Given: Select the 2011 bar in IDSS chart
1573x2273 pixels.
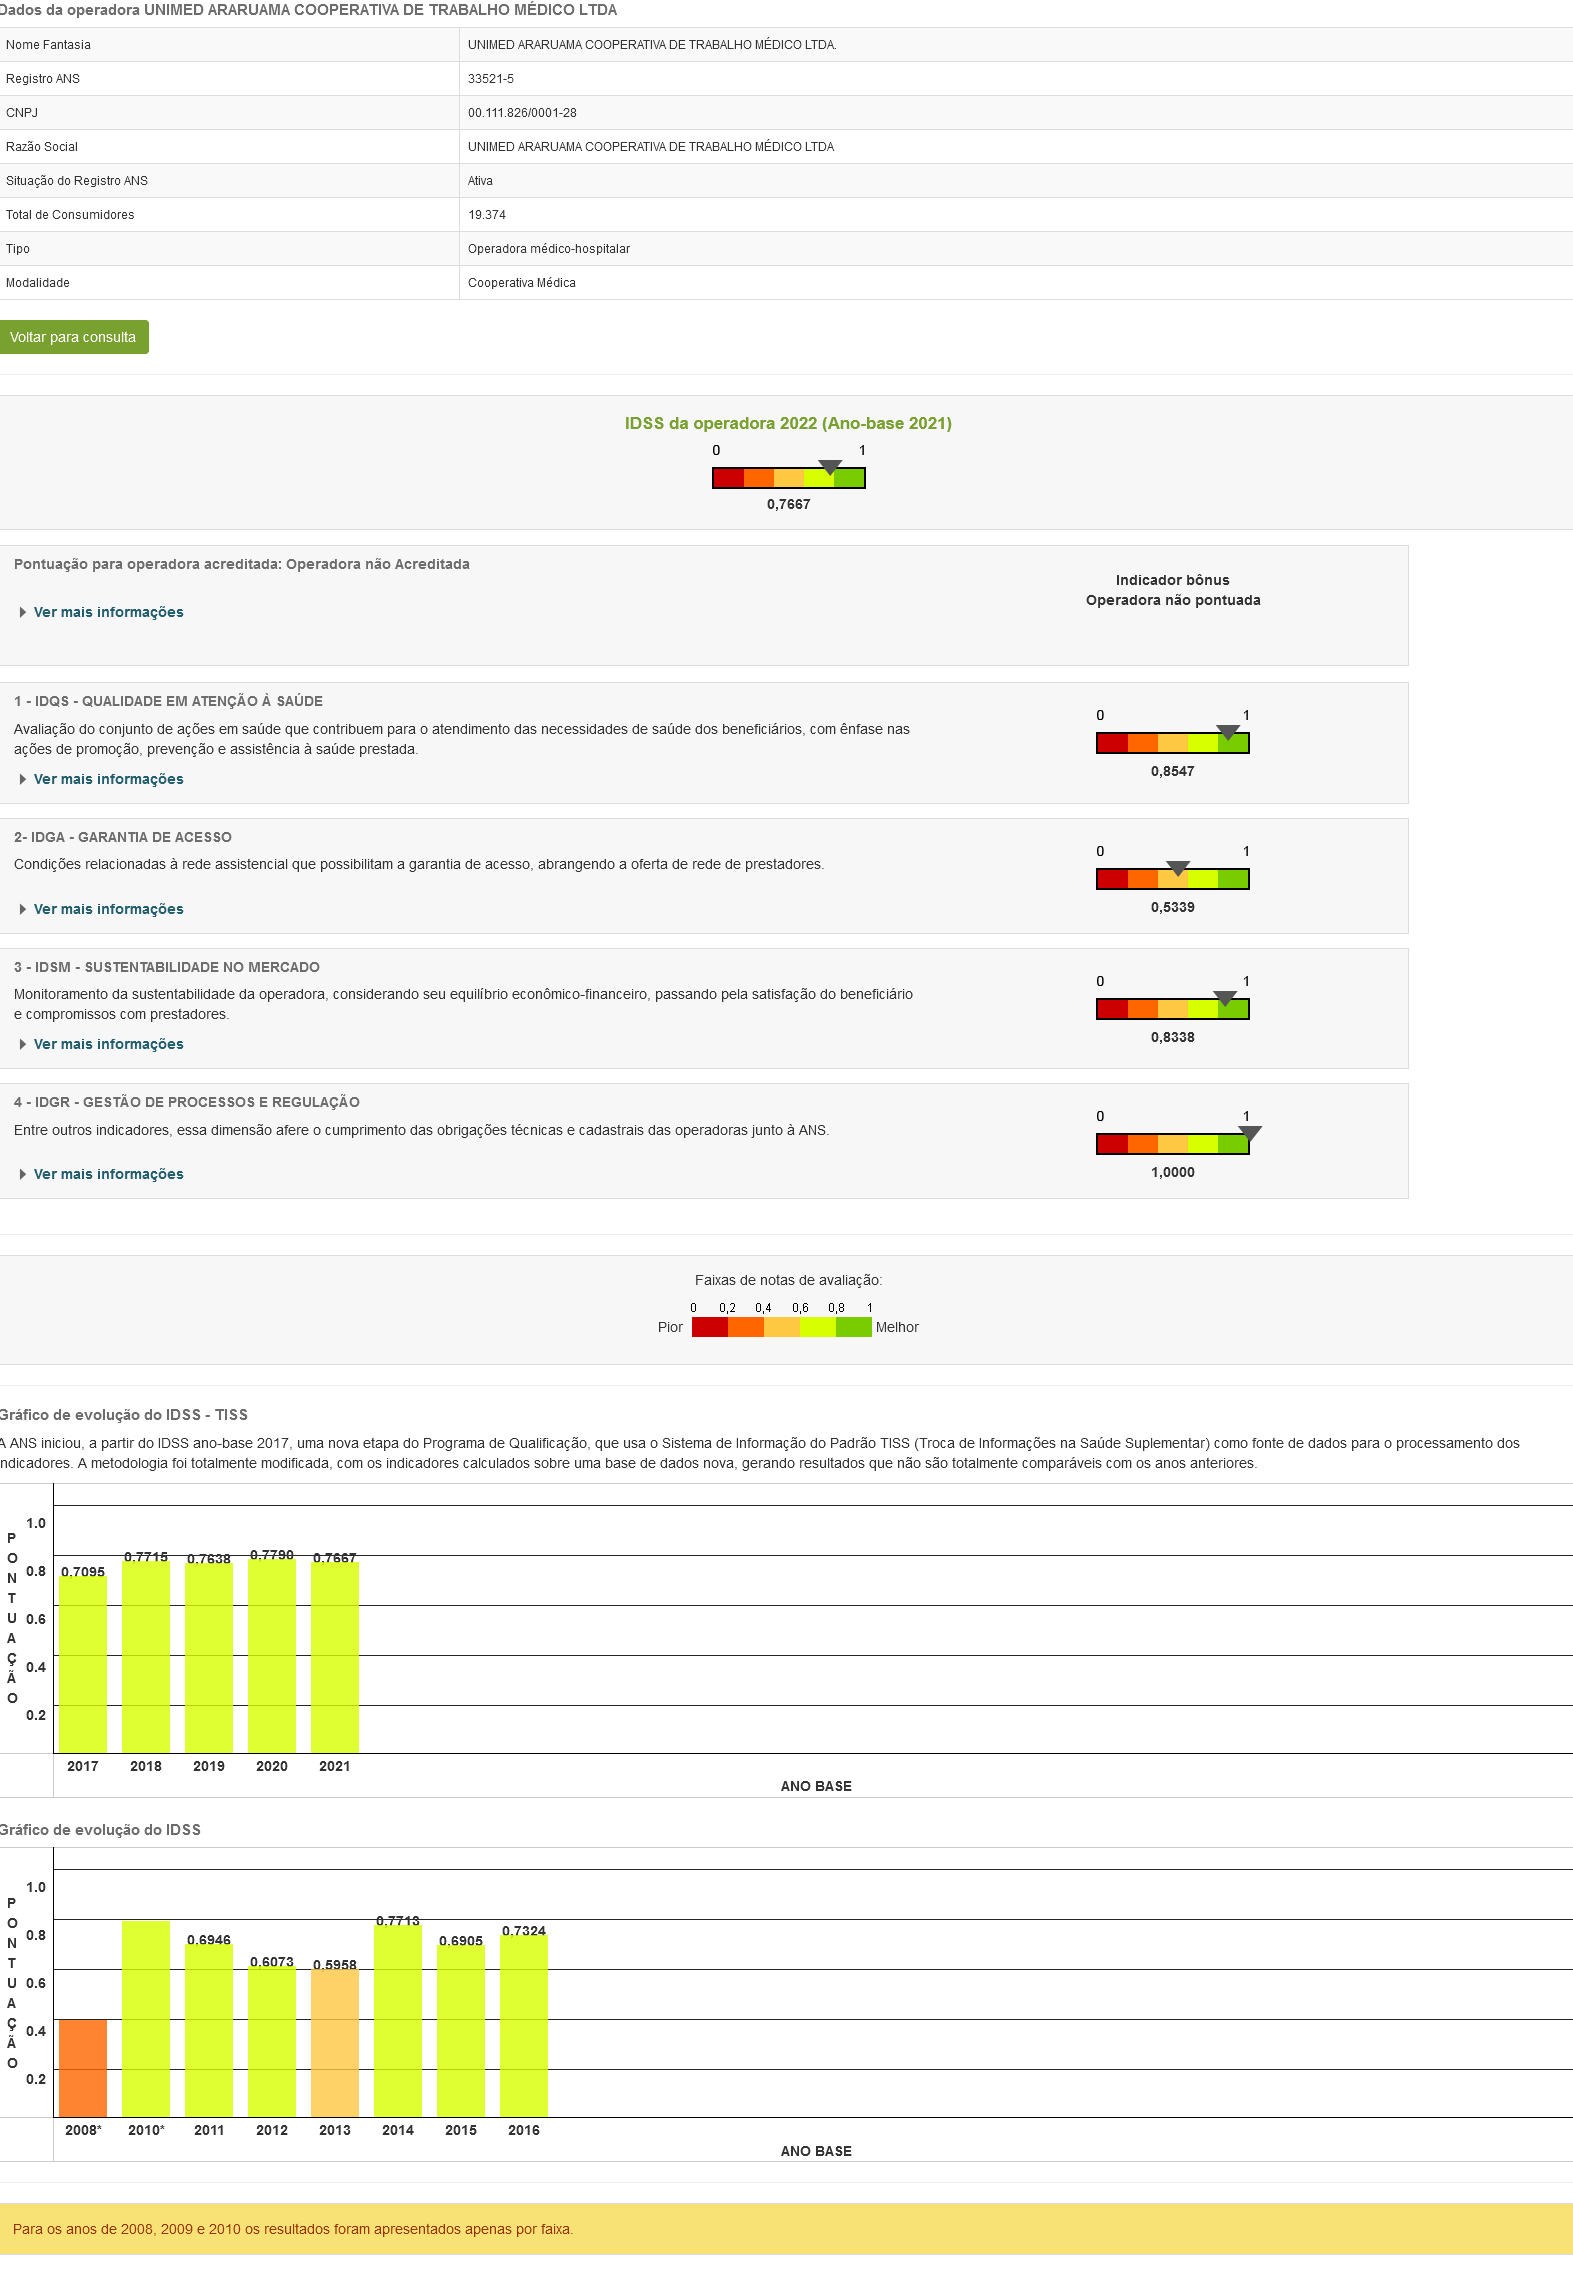Looking at the screenshot, I should pyautogui.click(x=209, y=2030).
